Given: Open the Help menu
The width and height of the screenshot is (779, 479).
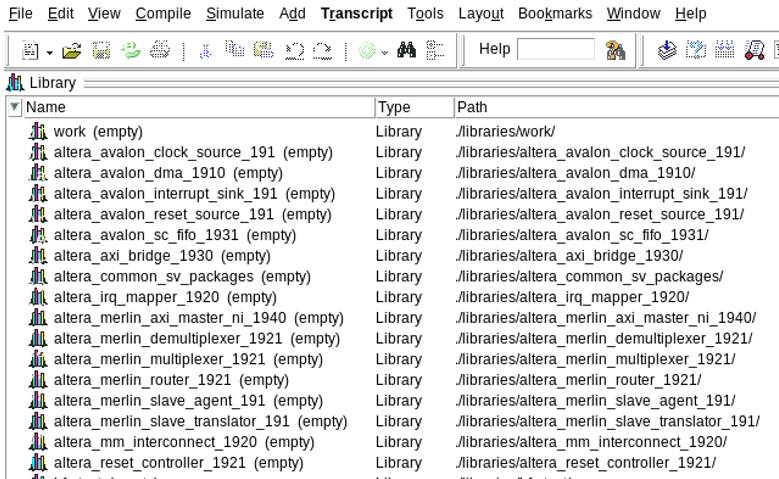Looking at the screenshot, I should (691, 13).
